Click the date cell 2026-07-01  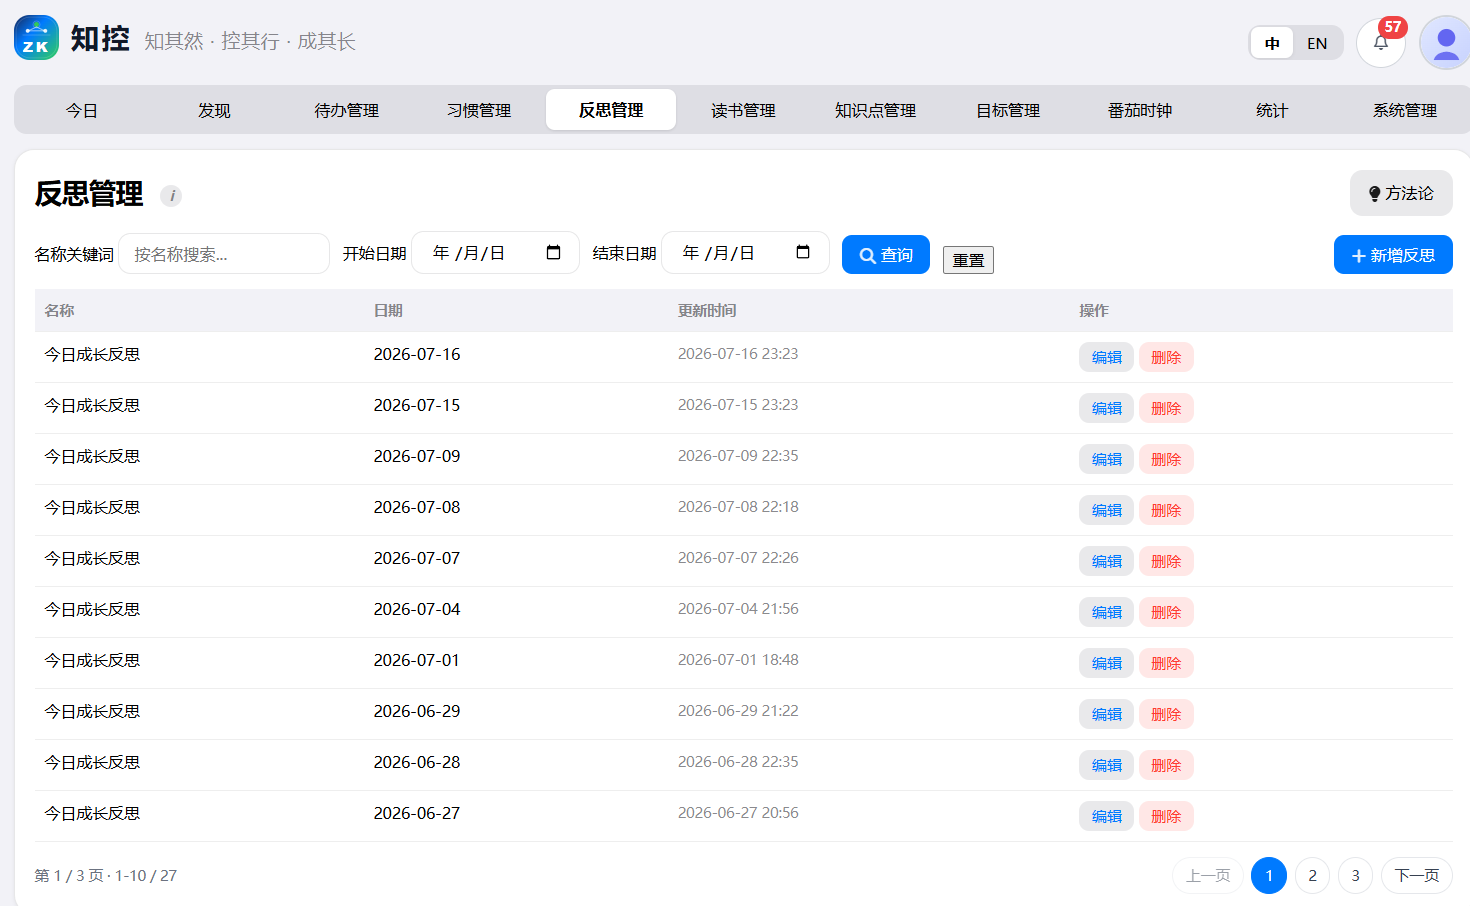coord(417,660)
